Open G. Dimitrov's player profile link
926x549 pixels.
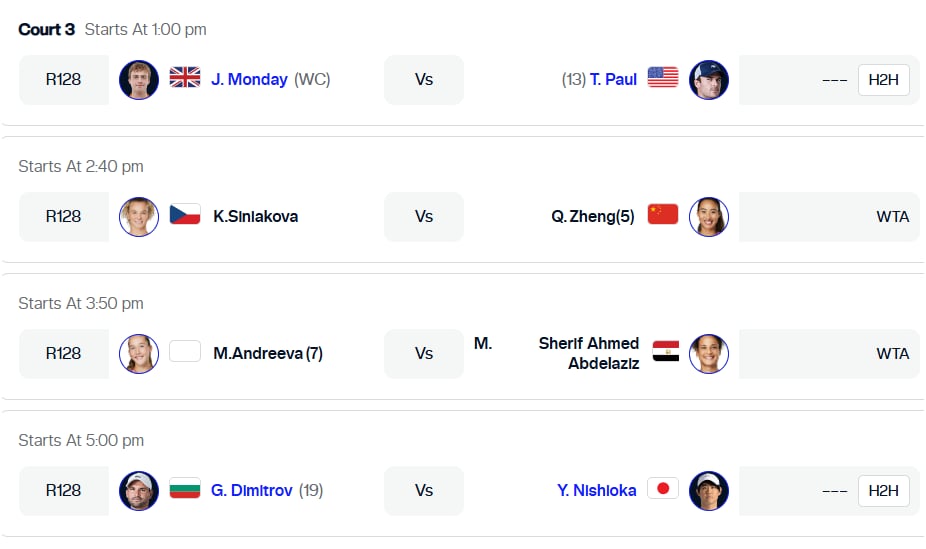(252, 490)
